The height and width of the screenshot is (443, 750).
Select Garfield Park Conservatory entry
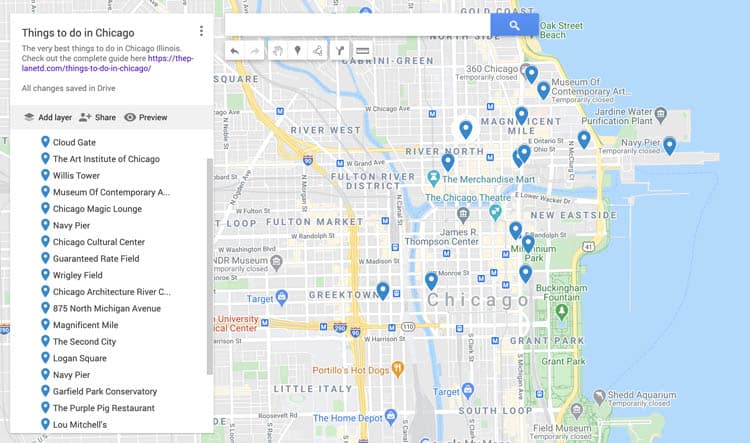105,391
